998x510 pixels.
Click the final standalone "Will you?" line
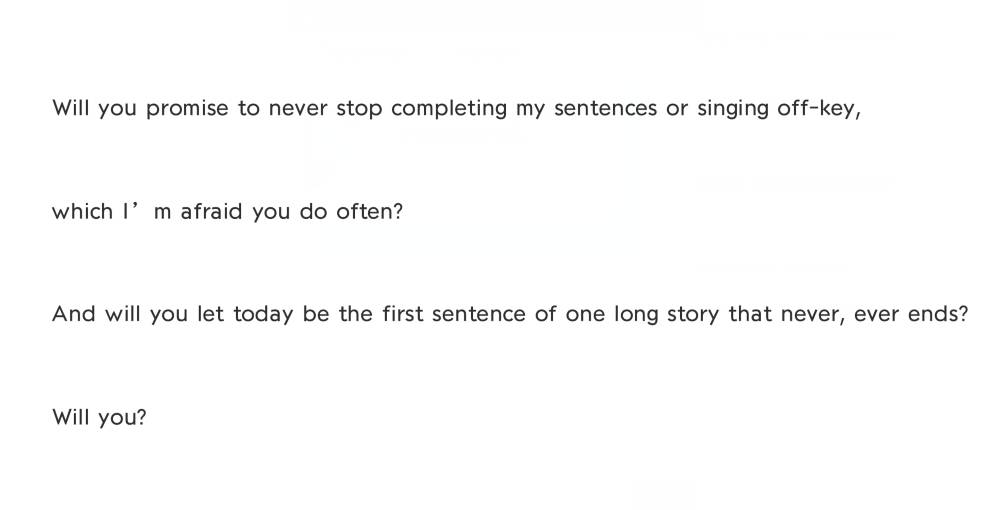pyautogui.click(x=99, y=417)
